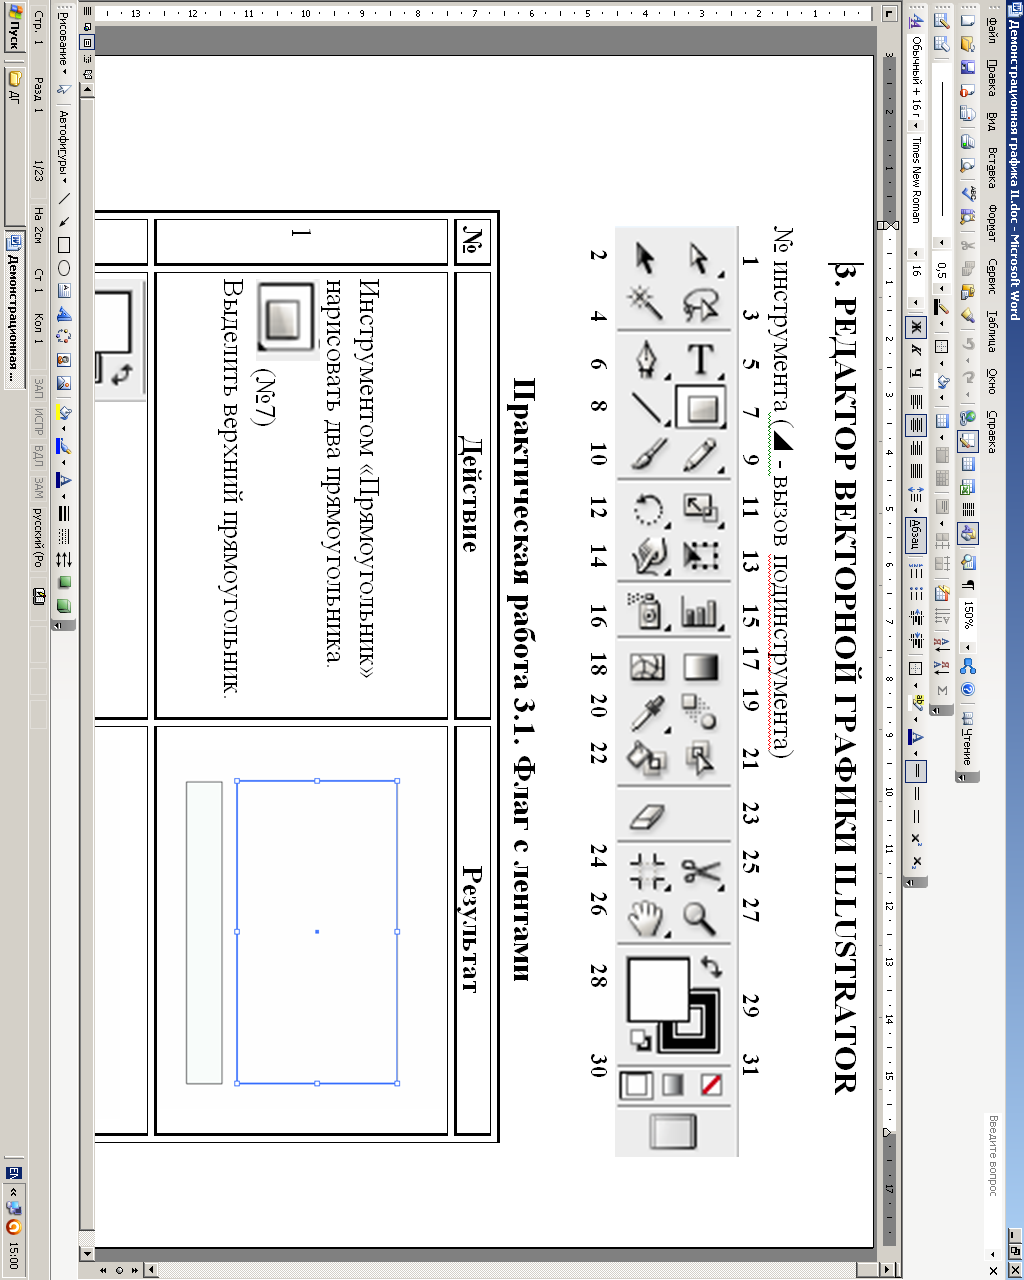The height and width of the screenshot is (1280, 1024).
Task: Click the Insert WordArt icon
Action: 64,315
